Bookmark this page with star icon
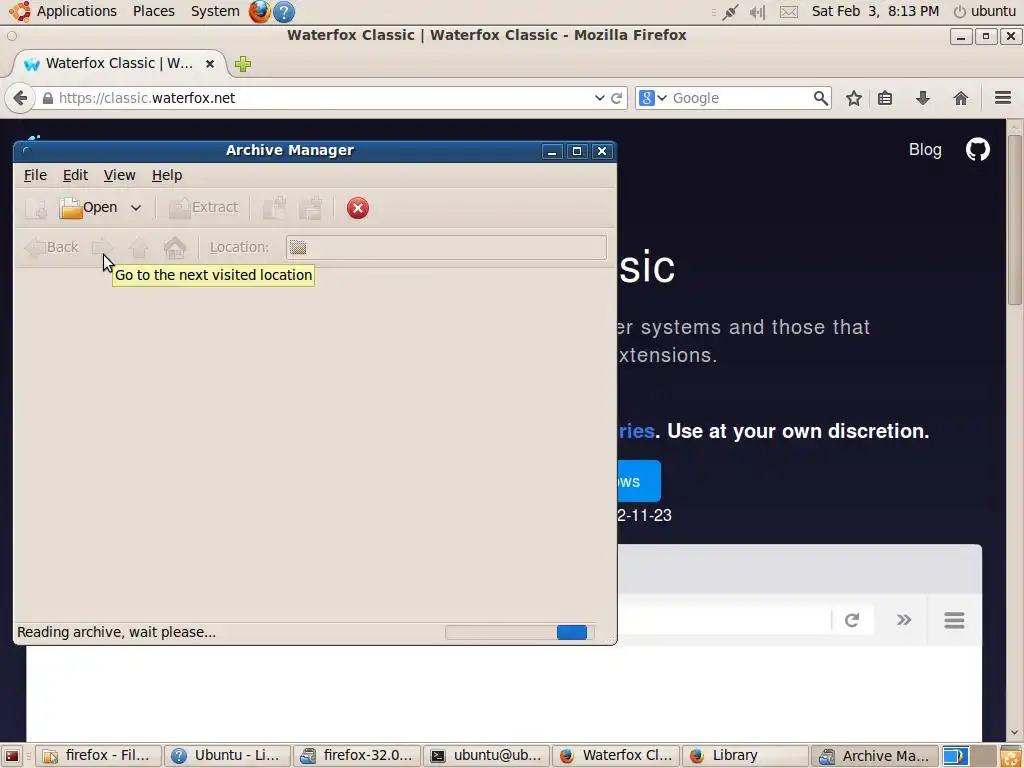 click(x=854, y=98)
